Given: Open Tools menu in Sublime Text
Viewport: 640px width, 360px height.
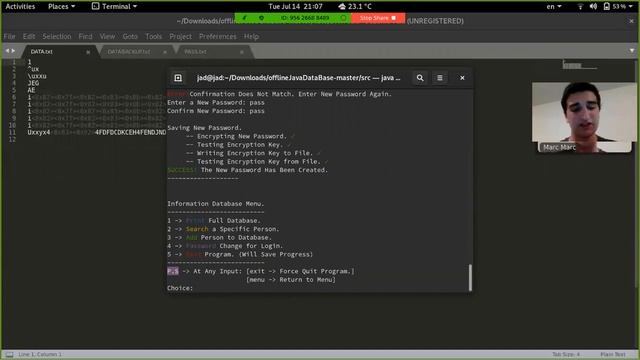Looking at the screenshot, I should (x=153, y=36).
